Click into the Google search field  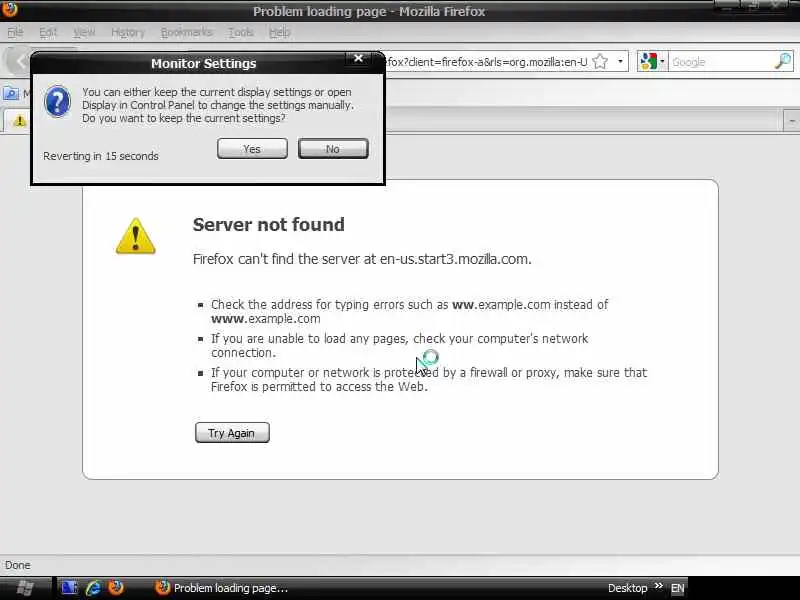720,62
